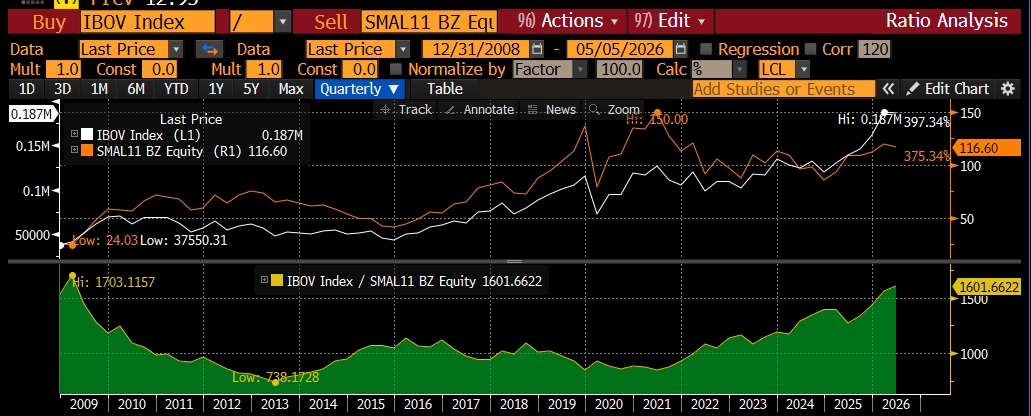Viewport: 1031px width, 416px height.
Task: Select the 1Y range tab
Action: click(216, 89)
